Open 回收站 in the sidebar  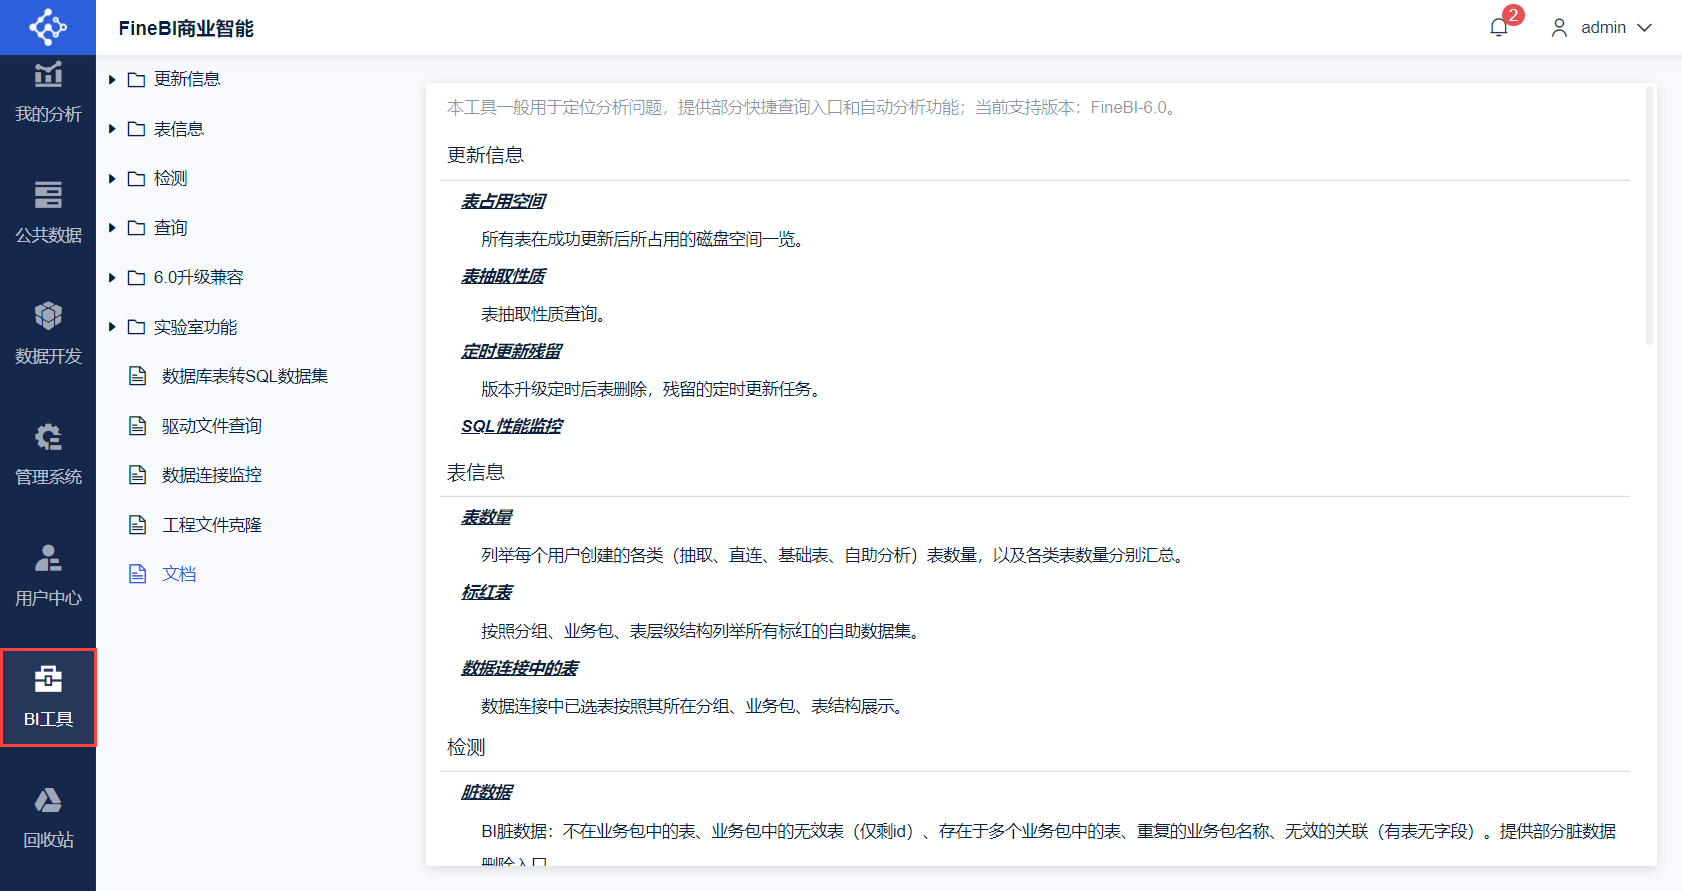(48, 818)
